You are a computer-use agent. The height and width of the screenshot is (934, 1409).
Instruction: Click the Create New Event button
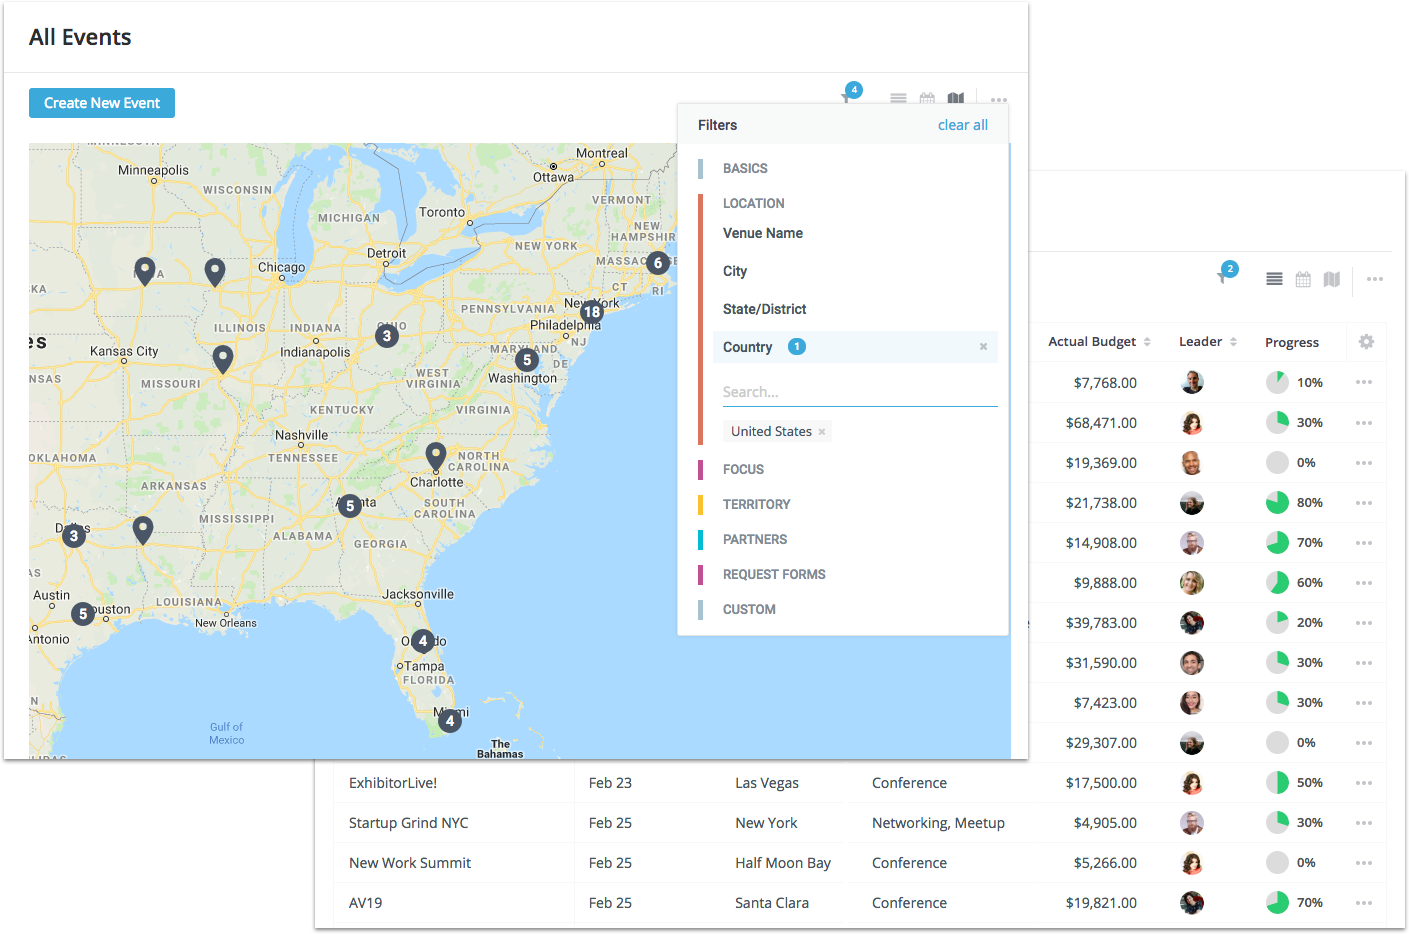click(x=102, y=103)
